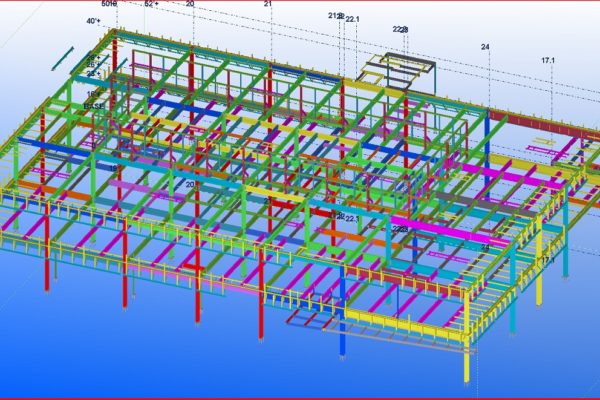Image resolution: width=600 pixels, height=400 pixels.
Task: Click the 17.1 grid line label
Action: click(548, 61)
